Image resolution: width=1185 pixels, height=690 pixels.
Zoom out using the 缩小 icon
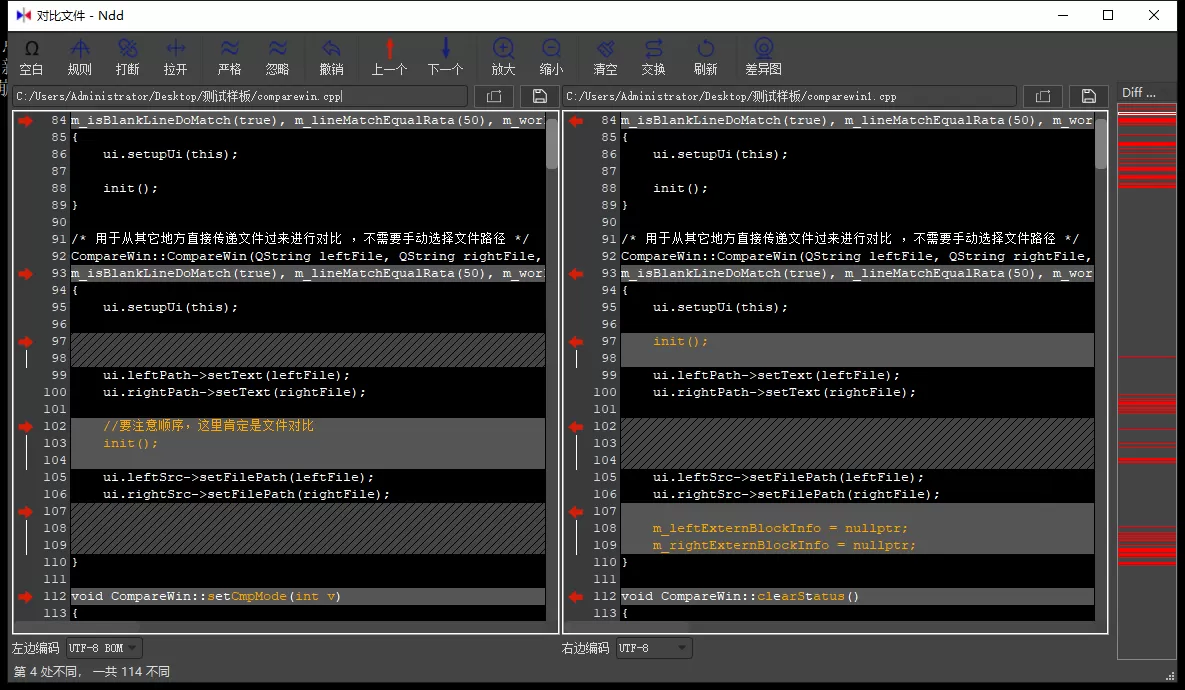[x=552, y=56]
